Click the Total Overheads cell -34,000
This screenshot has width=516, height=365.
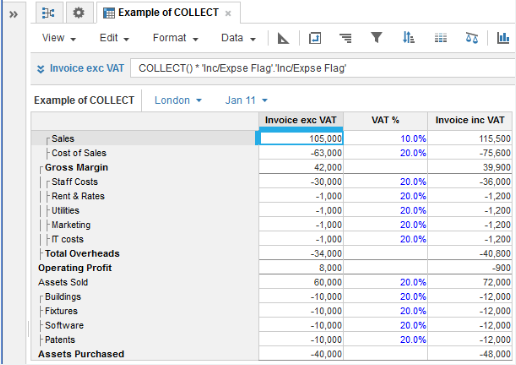pos(301,254)
